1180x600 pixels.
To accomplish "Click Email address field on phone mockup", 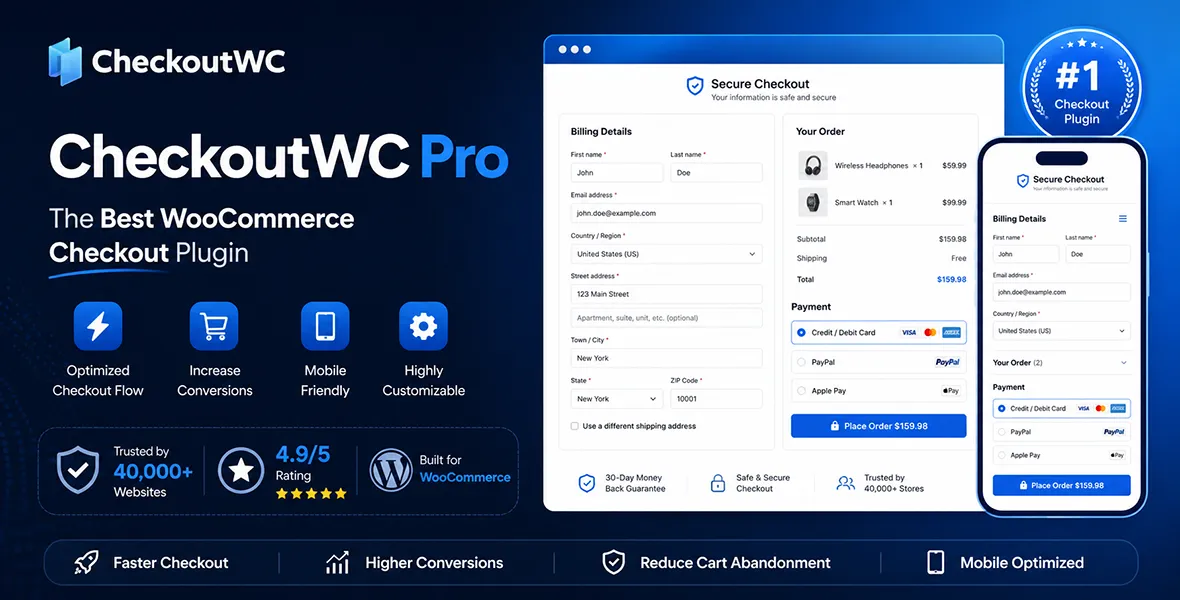I will click(1061, 292).
